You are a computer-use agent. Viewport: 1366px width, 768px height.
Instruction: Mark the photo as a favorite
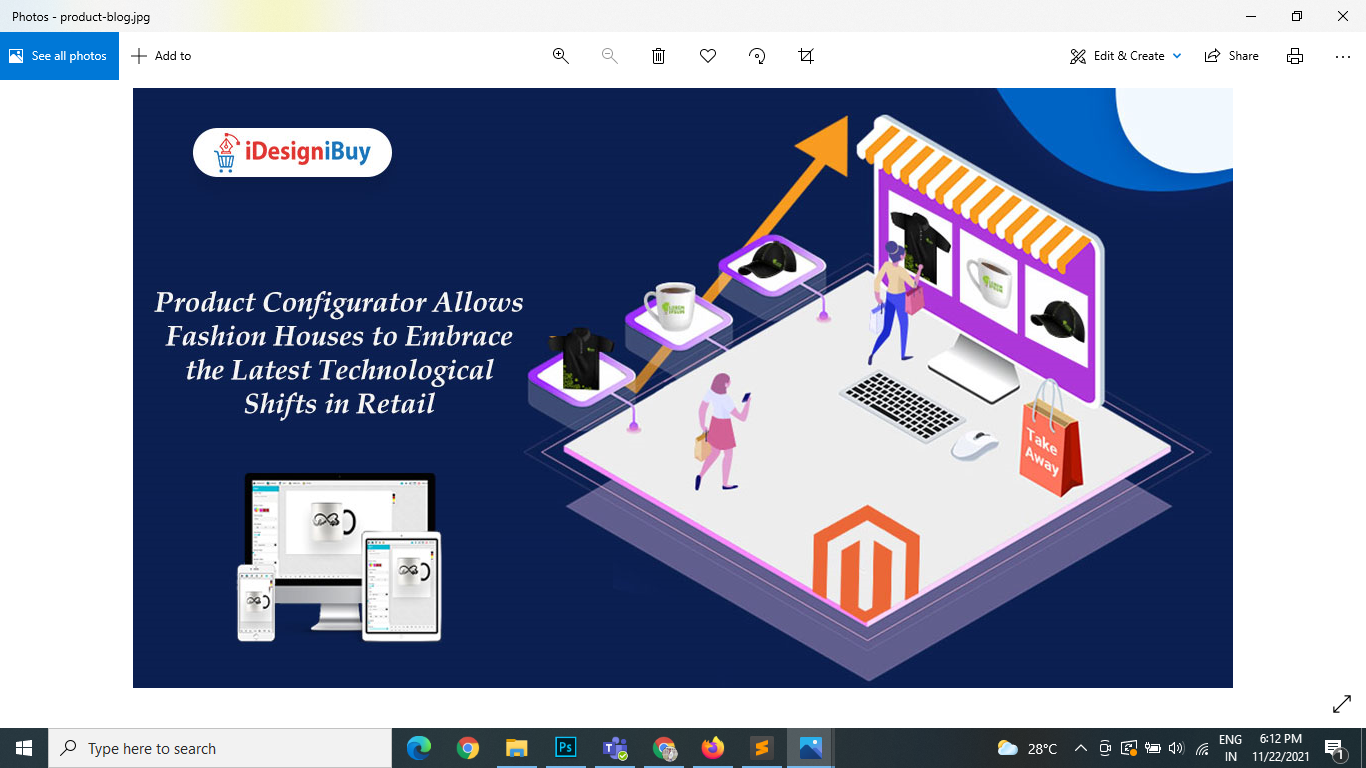[707, 56]
